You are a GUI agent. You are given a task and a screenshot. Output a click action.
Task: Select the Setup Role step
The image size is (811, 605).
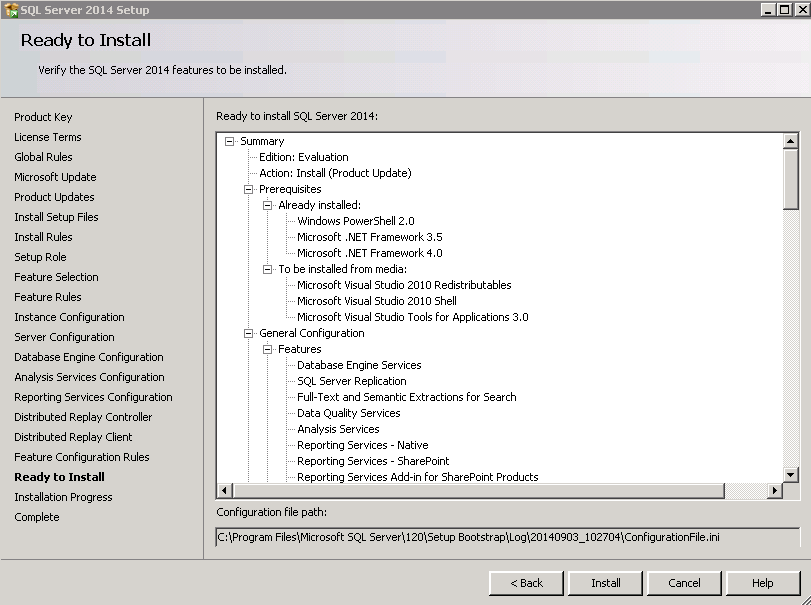pyautogui.click(x=40, y=257)
